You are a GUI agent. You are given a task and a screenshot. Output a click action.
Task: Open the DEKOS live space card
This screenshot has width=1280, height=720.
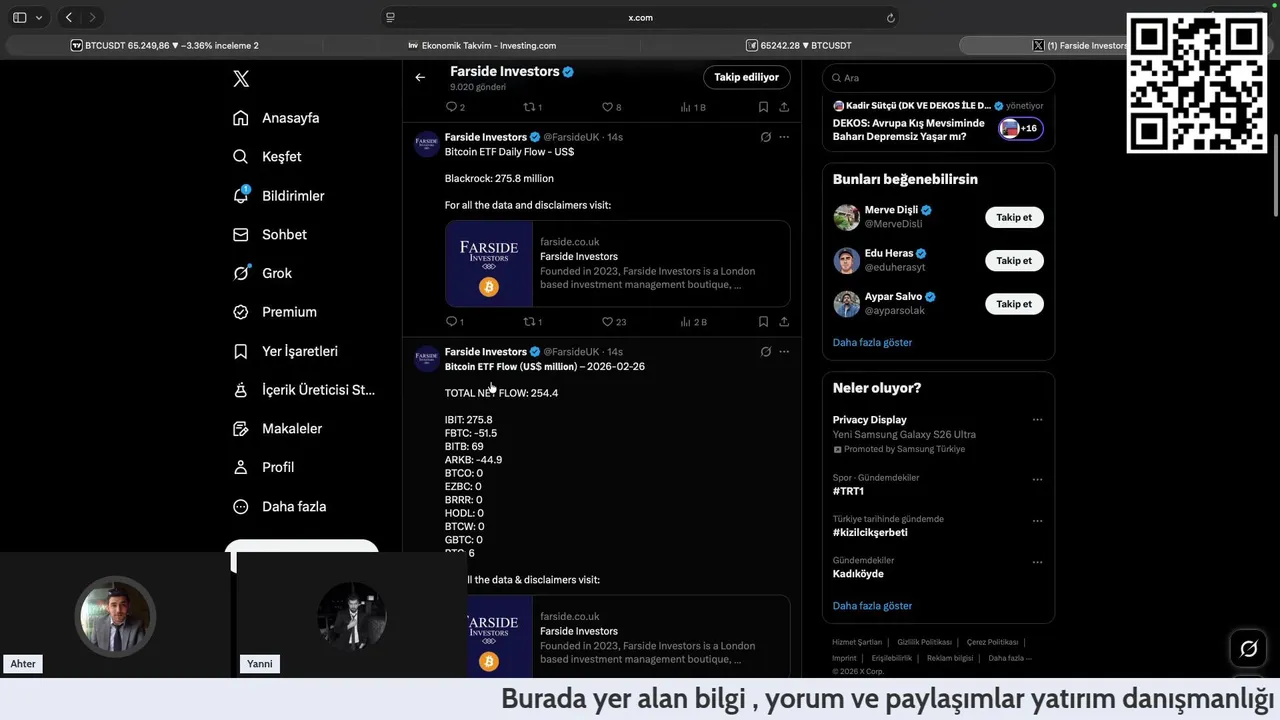(x=938, y=123)
